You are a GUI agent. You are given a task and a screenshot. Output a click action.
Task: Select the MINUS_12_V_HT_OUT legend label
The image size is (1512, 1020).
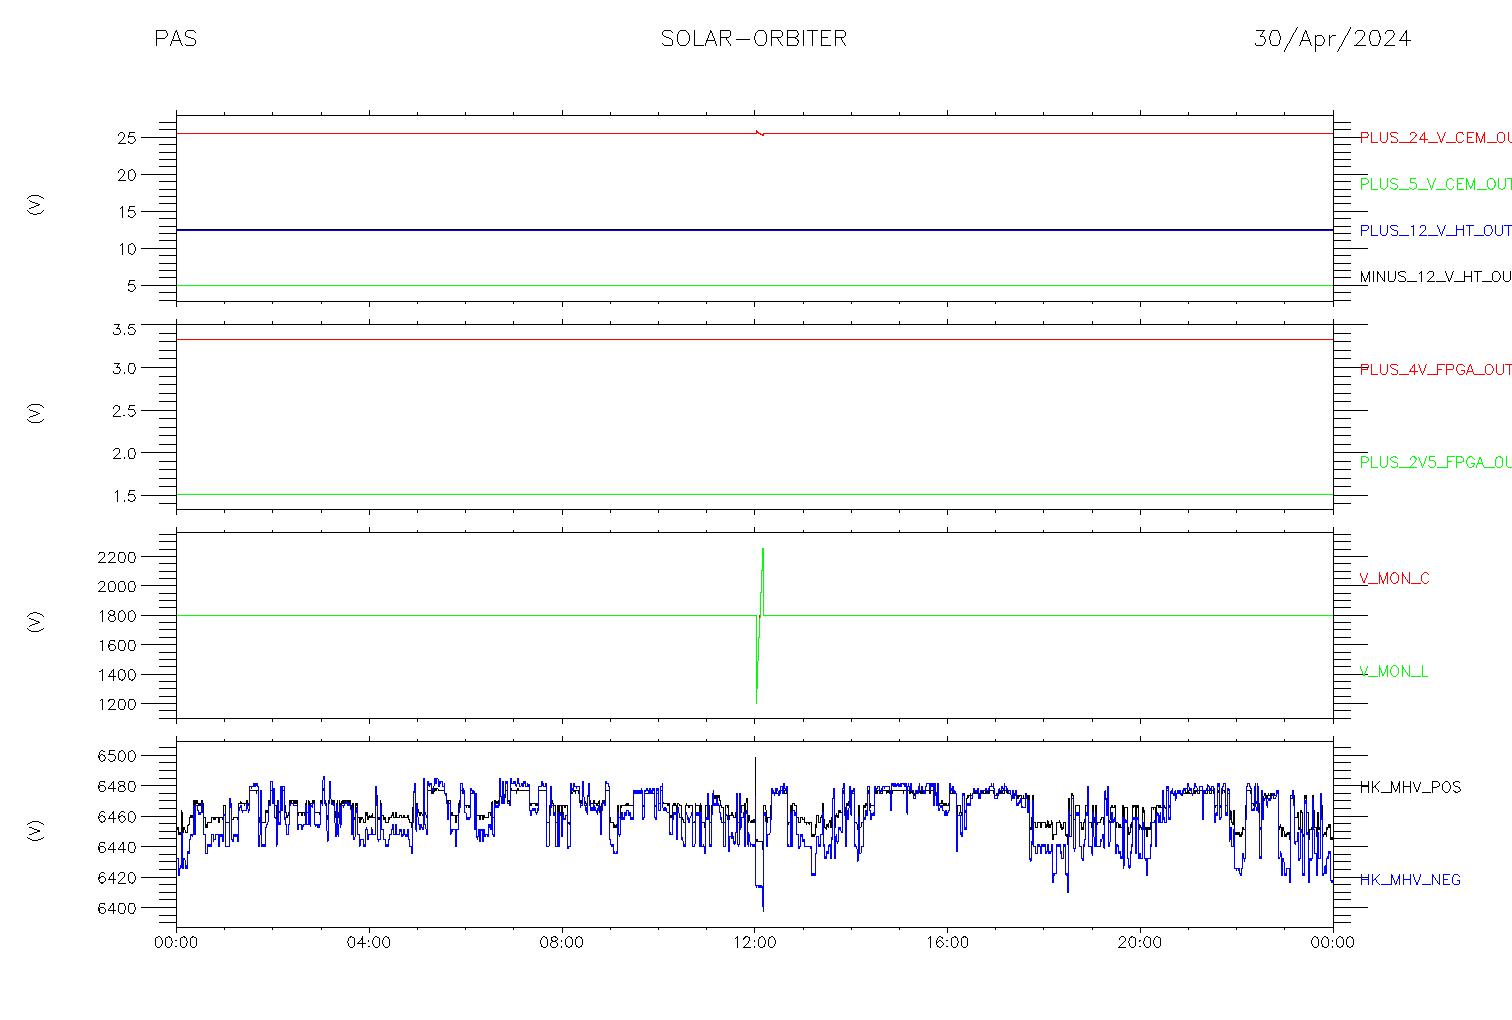(1435, 276)
